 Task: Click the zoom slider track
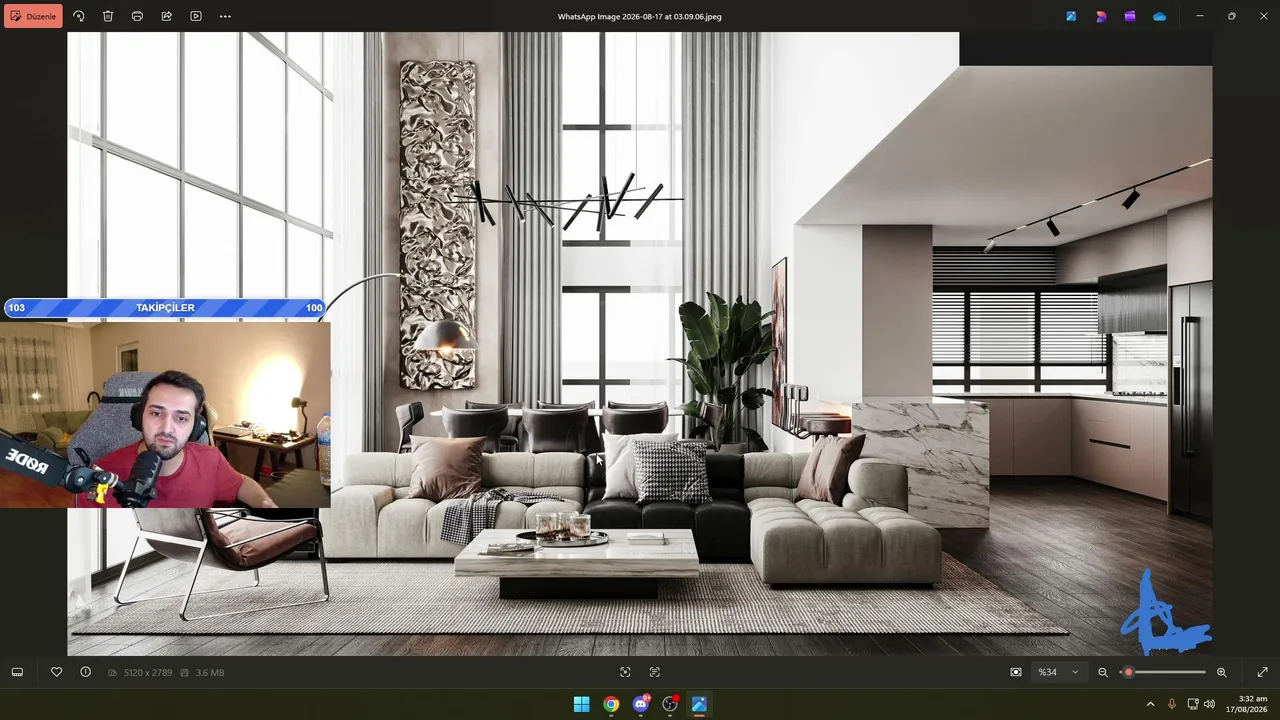pyautogui.click(x=1163, y=672)
